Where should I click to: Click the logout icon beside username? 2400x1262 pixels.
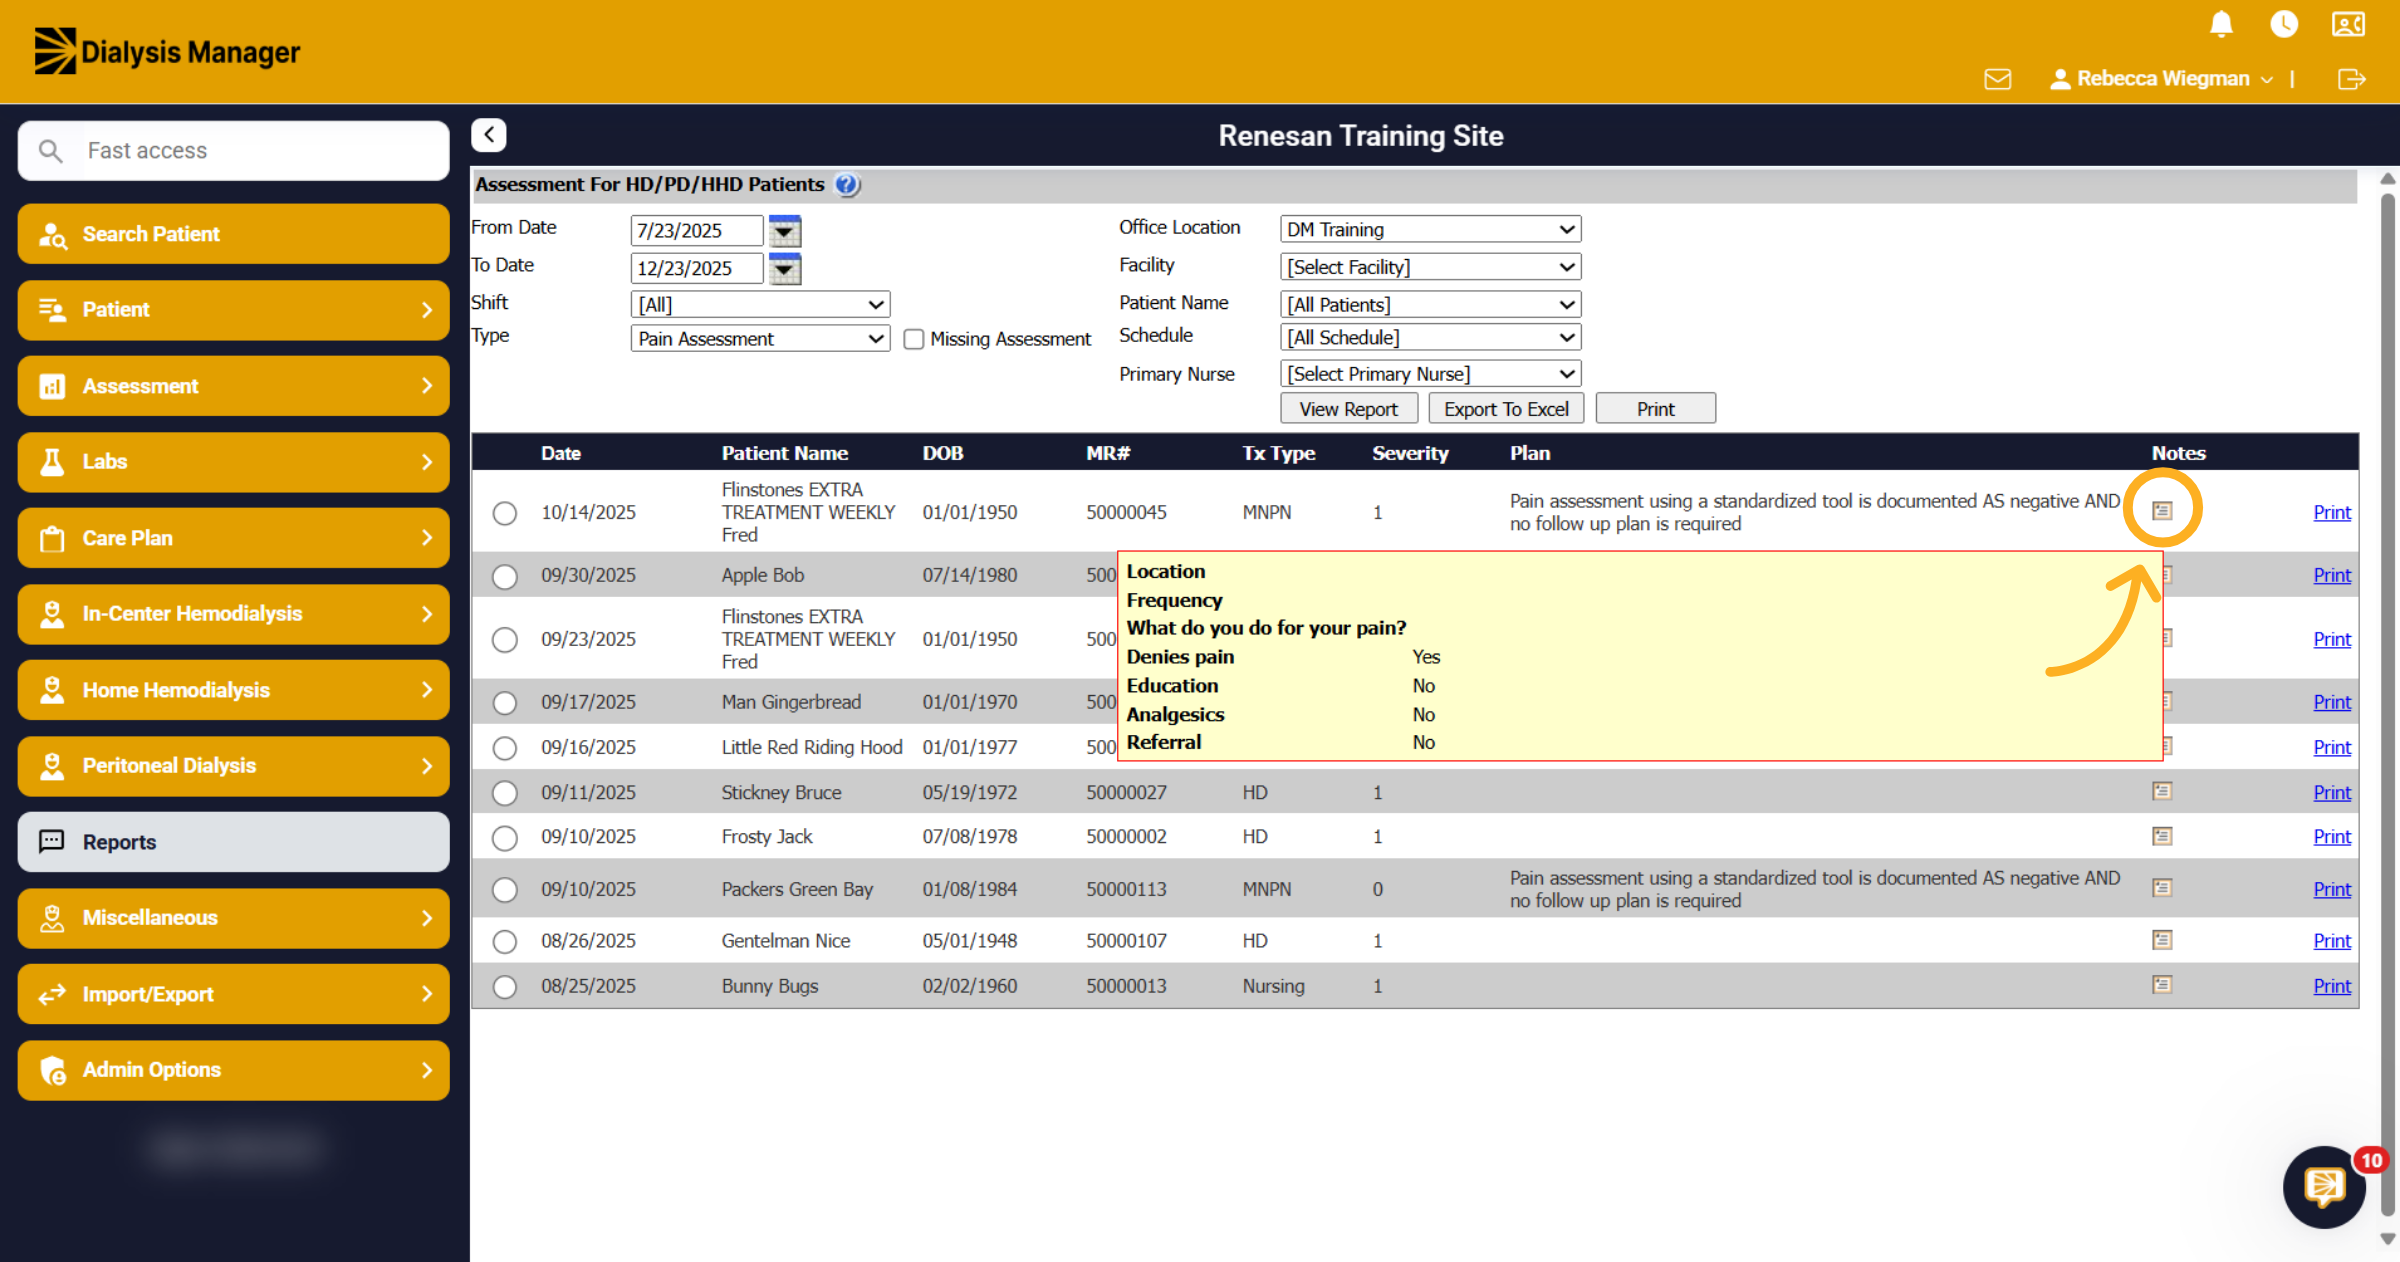click(2351, 79)
